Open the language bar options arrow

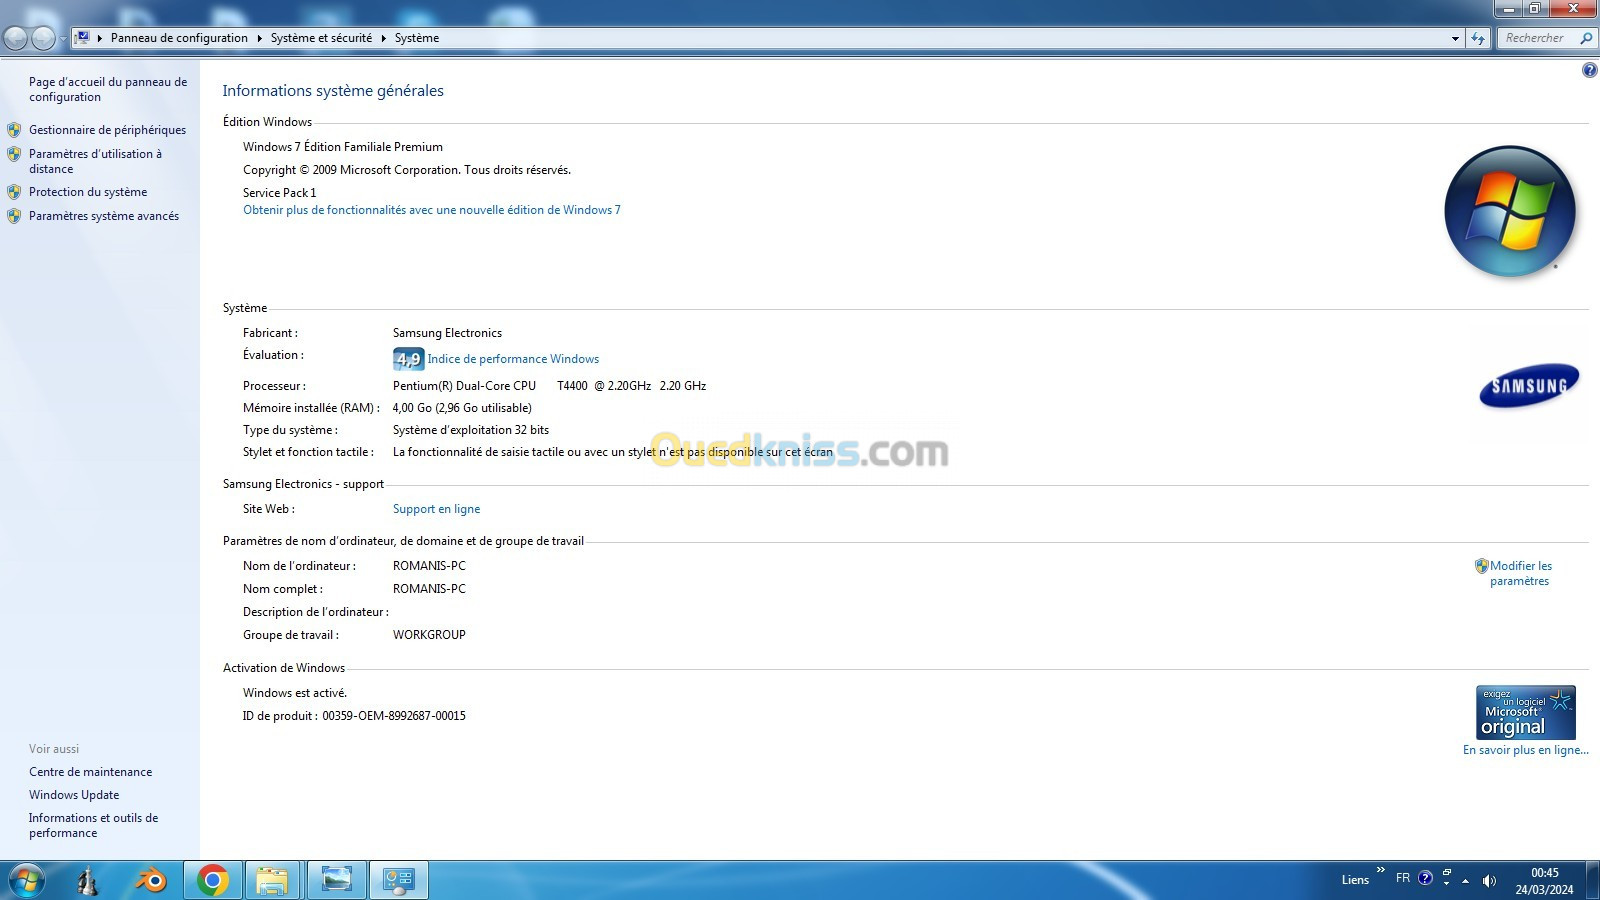click(x=1446, y=885)
